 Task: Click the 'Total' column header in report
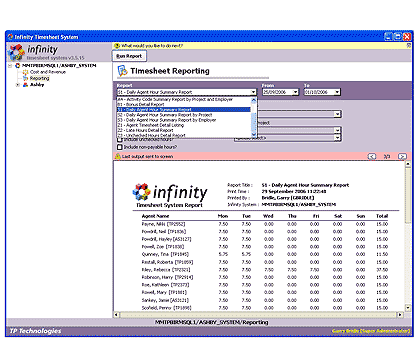(x=382, y=216)
